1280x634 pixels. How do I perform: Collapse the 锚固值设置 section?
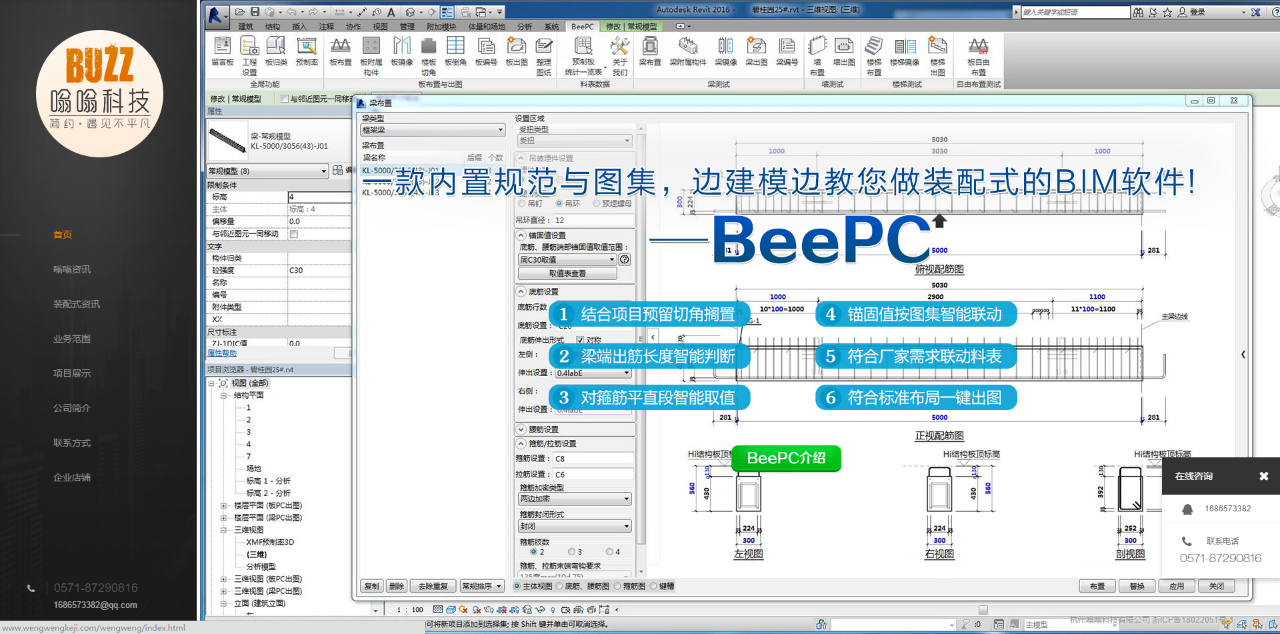click(521, 235)
